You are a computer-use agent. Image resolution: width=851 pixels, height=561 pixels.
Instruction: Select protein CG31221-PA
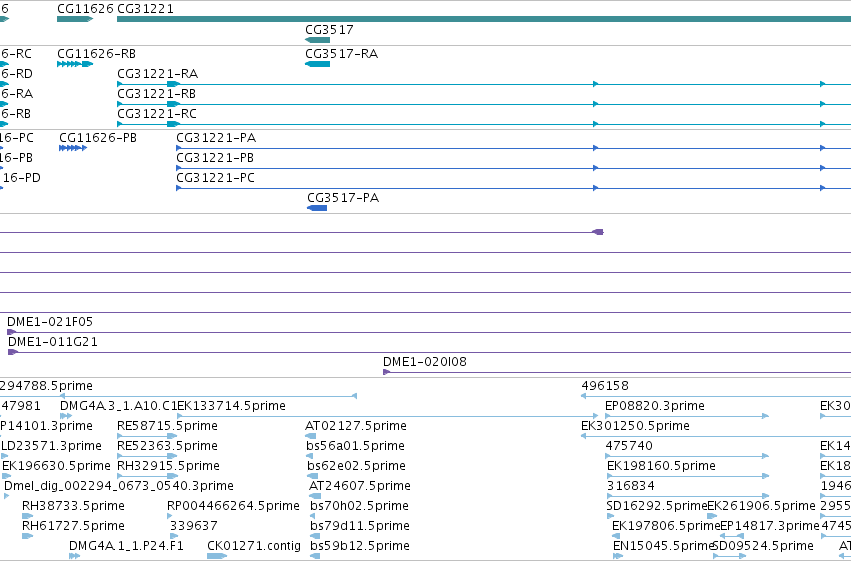216,138
